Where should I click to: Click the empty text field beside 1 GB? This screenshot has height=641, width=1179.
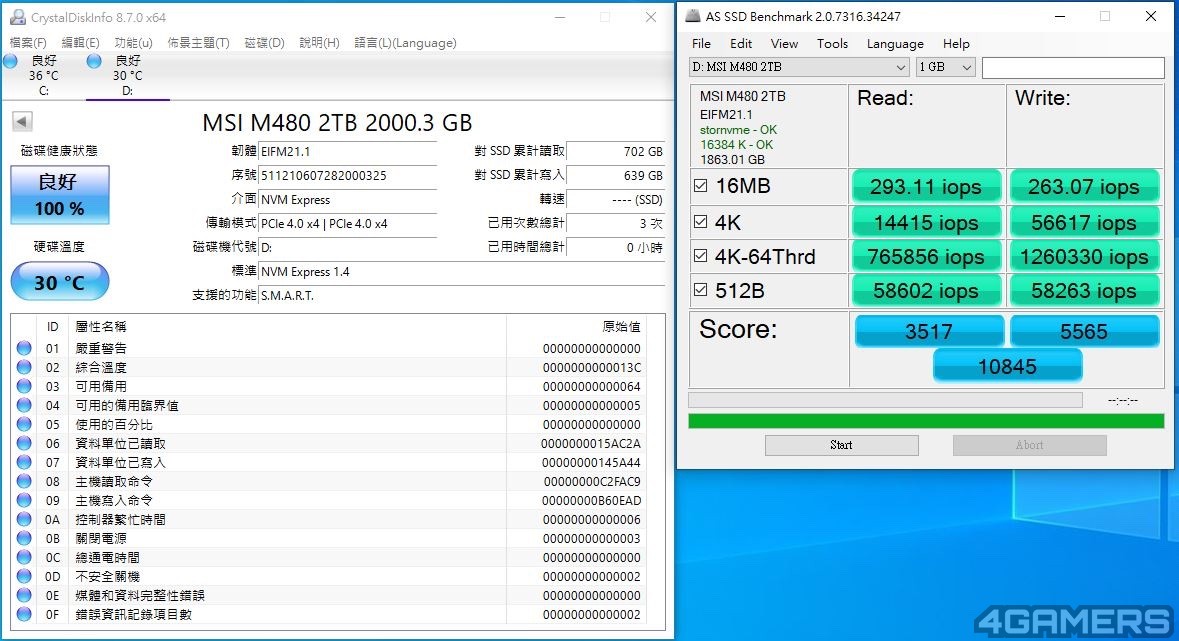(x=1073, y=67)
